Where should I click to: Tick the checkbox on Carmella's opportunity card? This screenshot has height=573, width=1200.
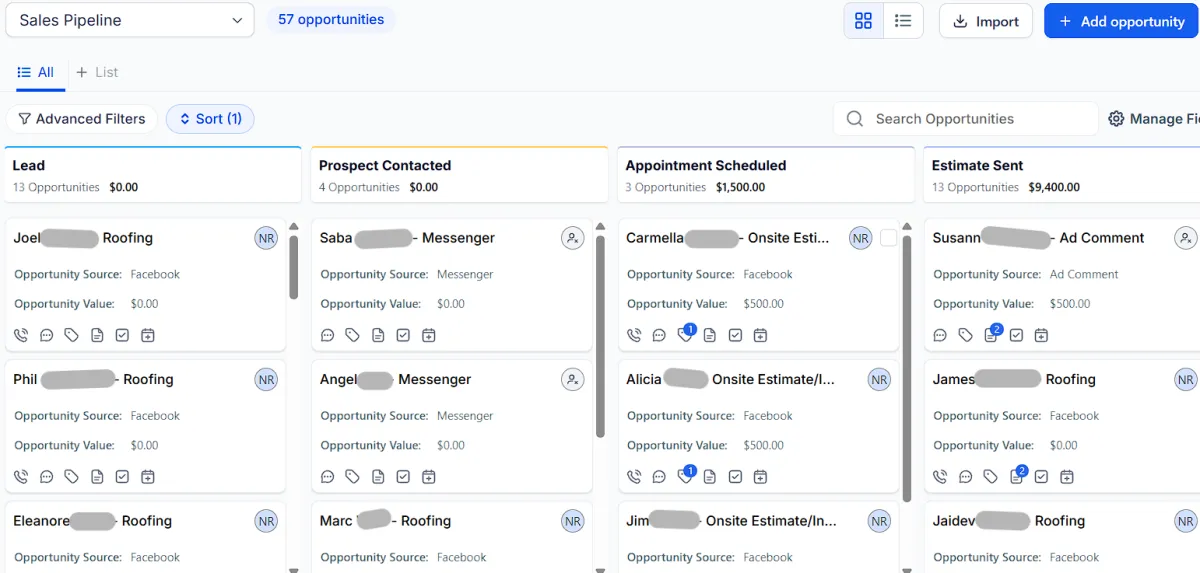click(889, 238)
